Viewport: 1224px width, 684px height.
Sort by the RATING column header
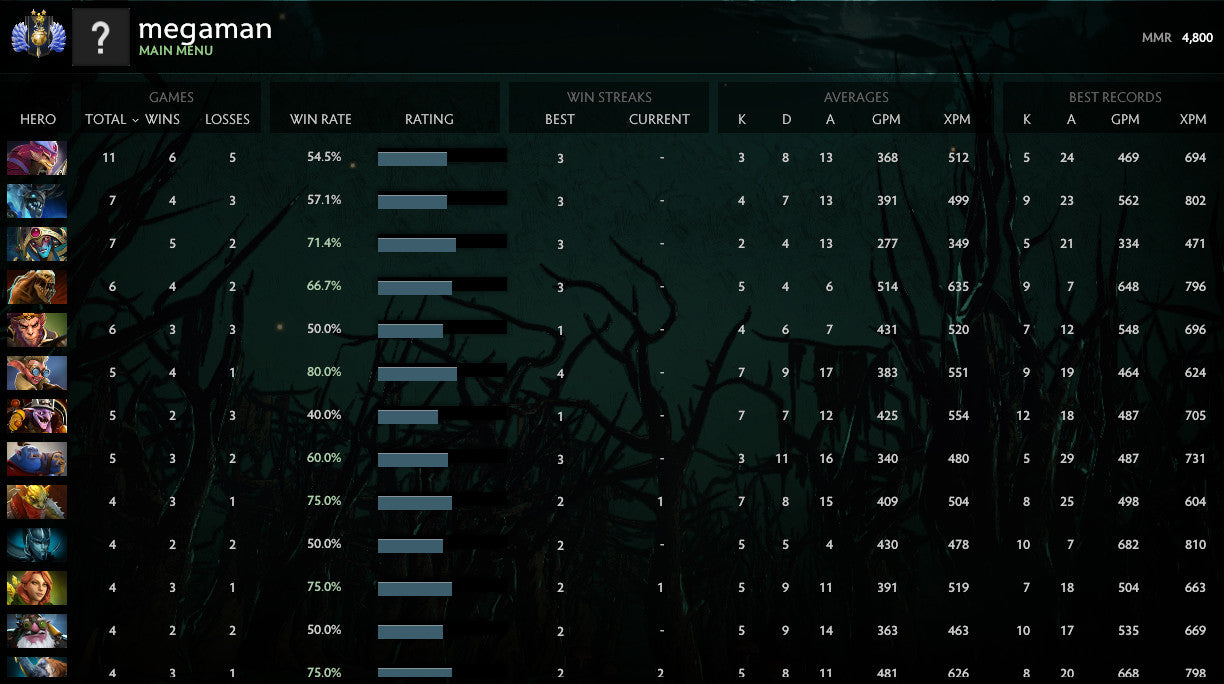pyautogui.click(x=429, y=119)
